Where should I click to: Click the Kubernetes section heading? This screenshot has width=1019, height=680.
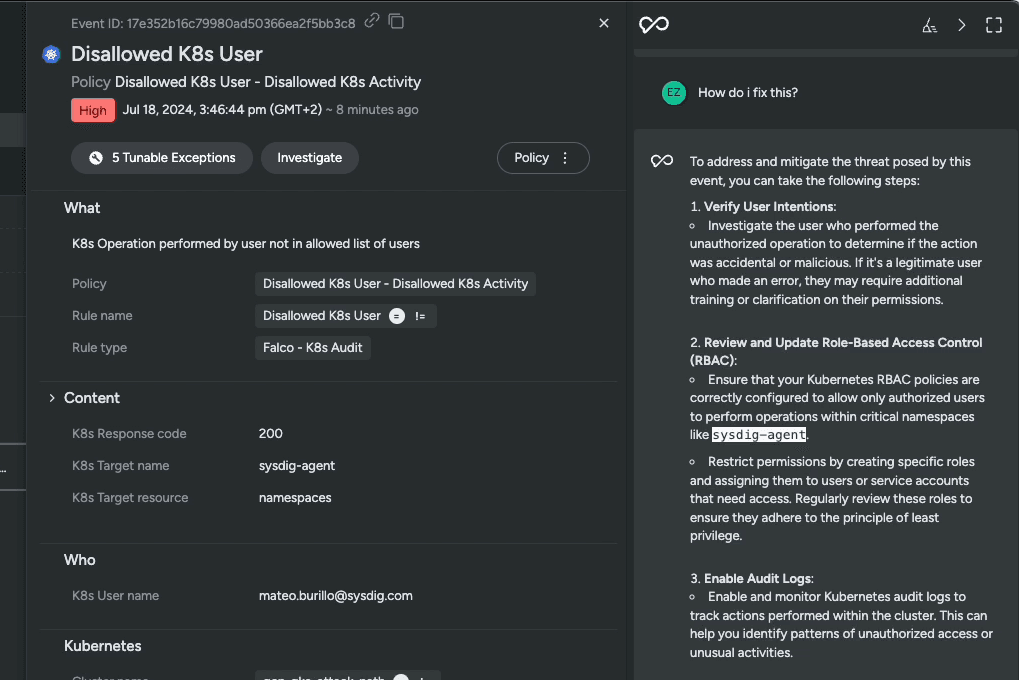(103, 646)
